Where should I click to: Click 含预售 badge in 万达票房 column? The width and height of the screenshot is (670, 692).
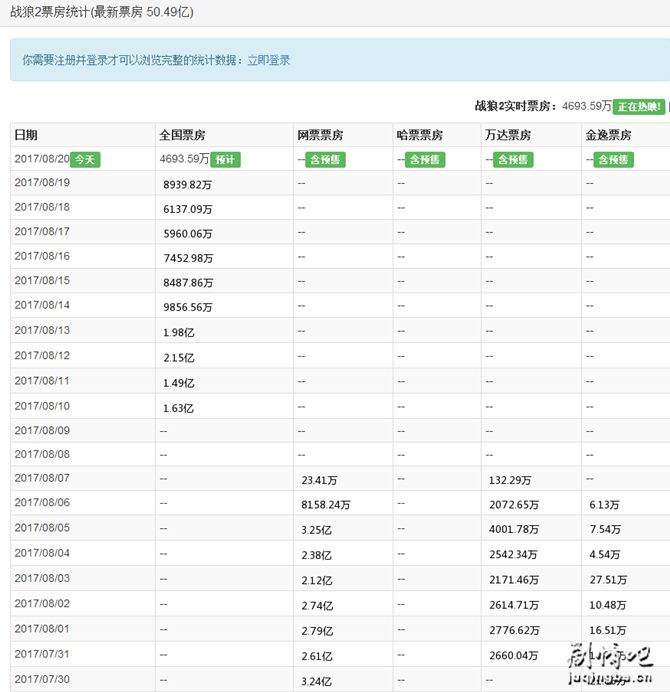click(x=512, y=159)
